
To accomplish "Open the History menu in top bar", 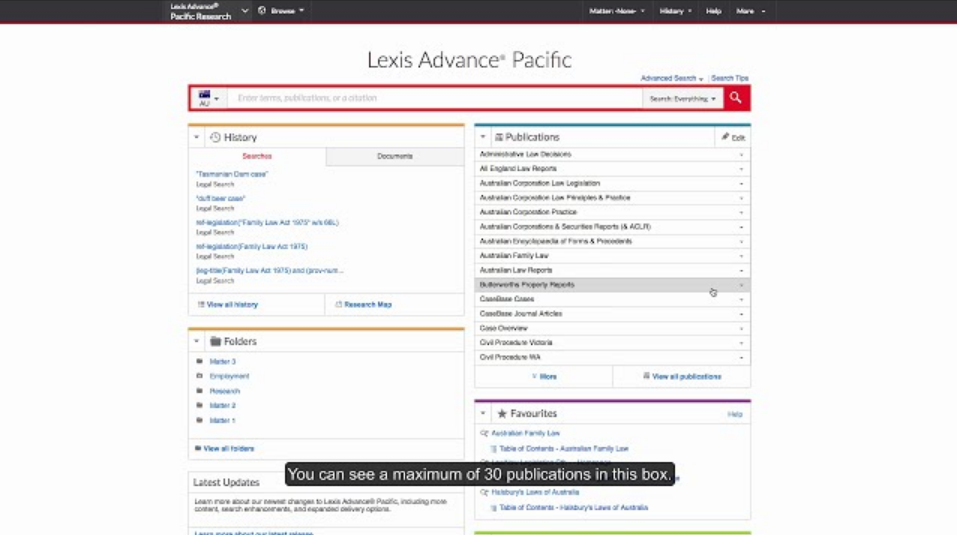I will [x=675, y=11].
